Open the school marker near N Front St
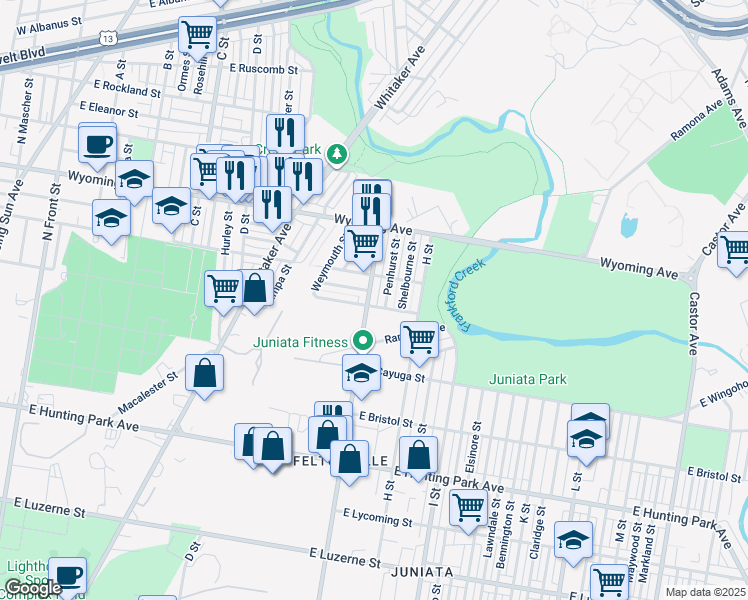 tap(112, 220)
